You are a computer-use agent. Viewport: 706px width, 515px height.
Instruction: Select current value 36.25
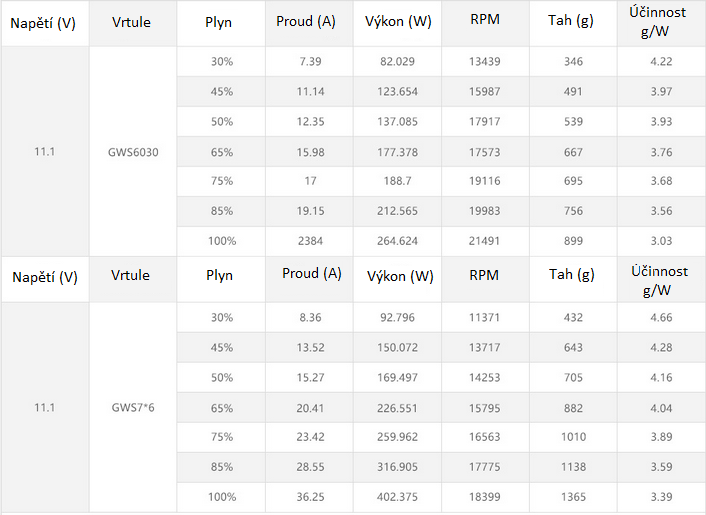point(310,497)
